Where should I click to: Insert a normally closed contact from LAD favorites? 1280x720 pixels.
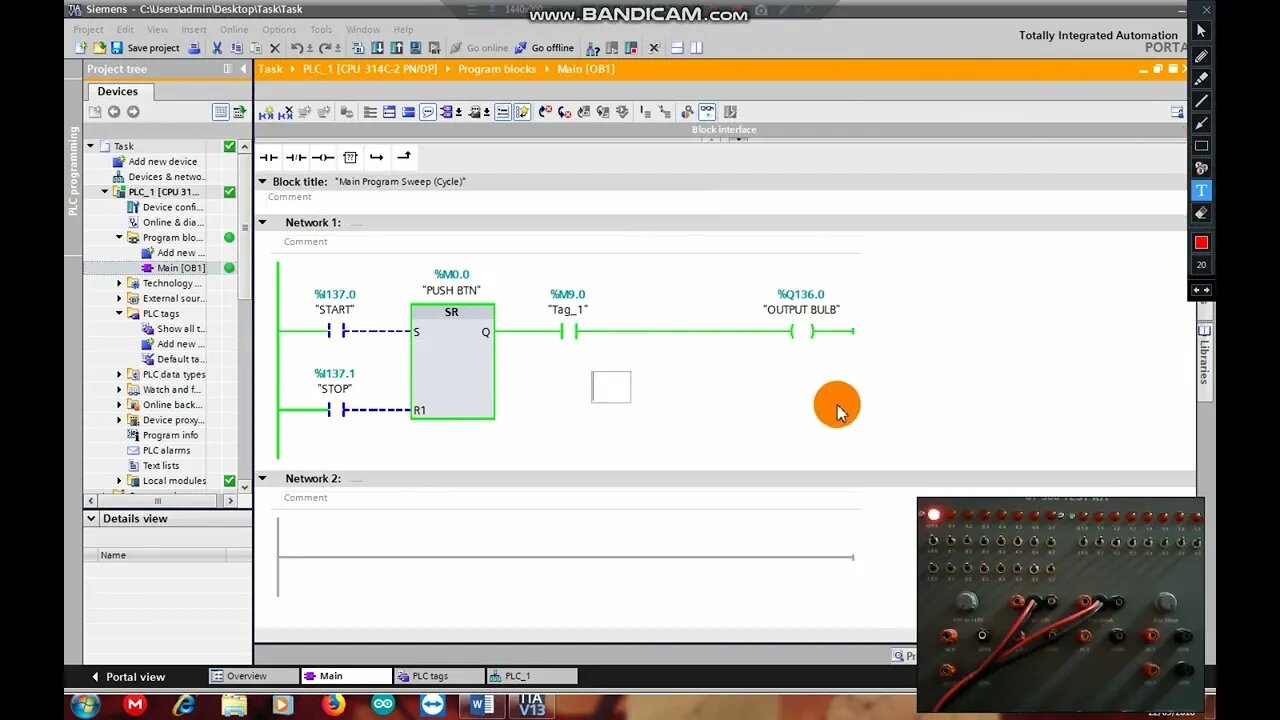click(296, 157)
